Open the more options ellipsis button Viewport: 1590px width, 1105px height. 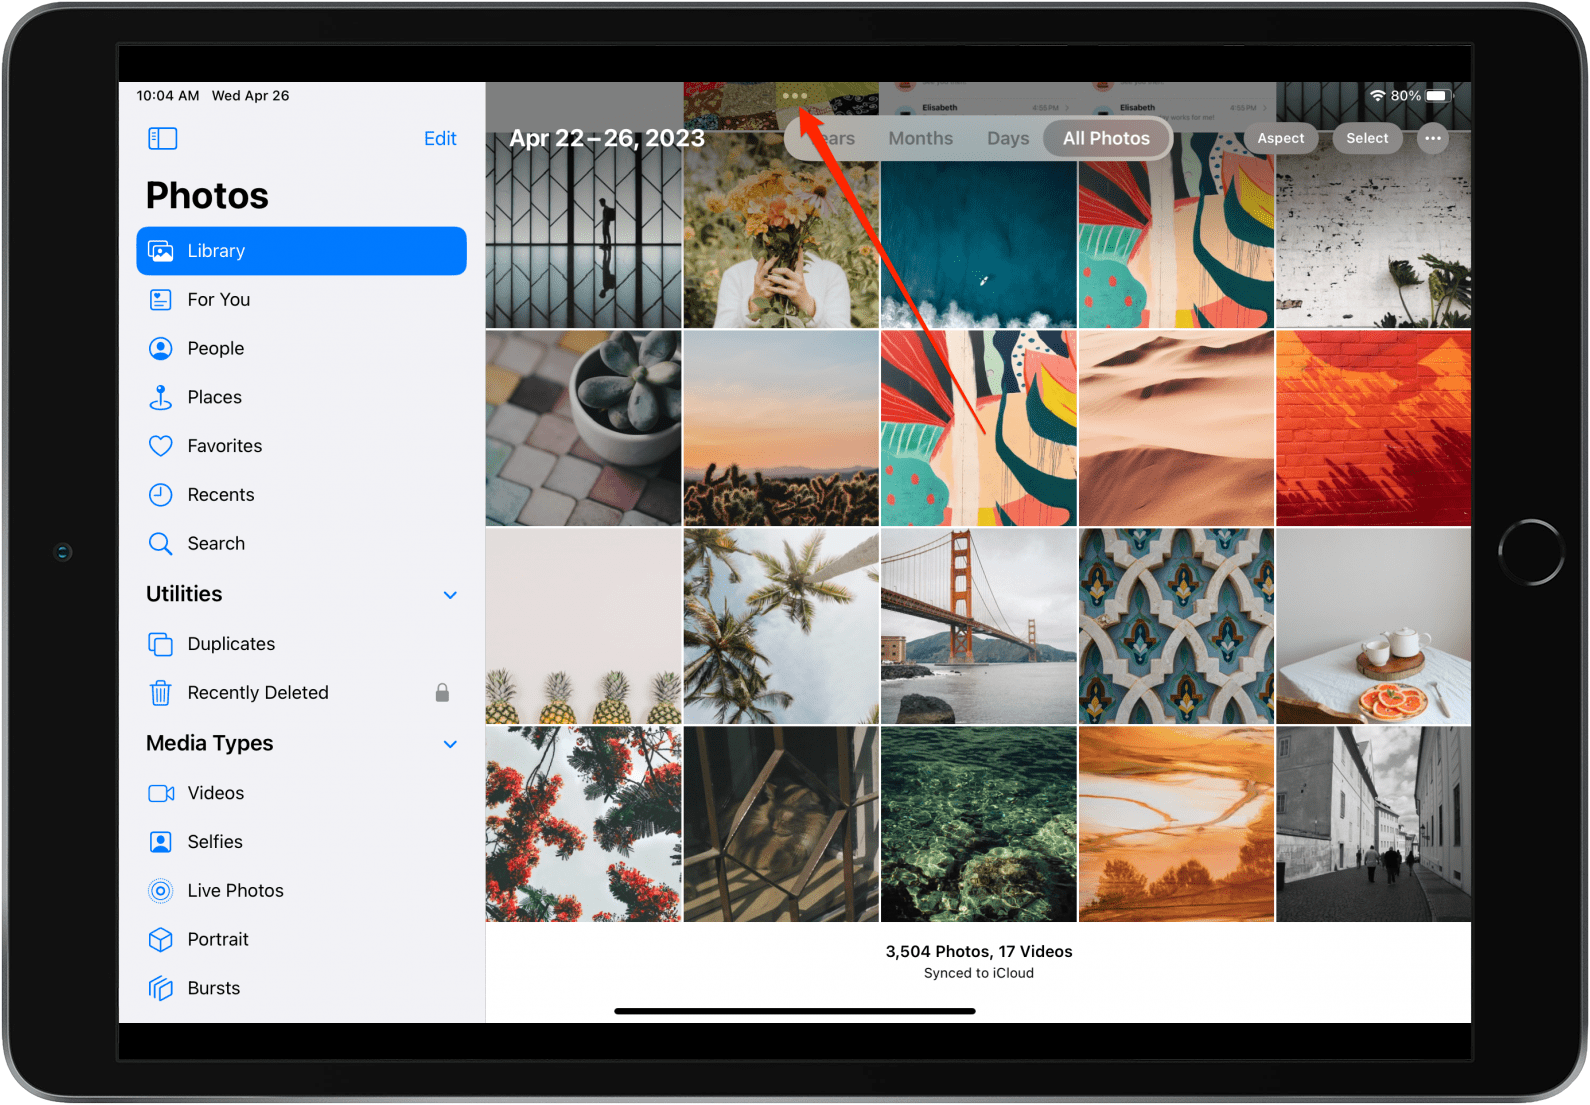1432,139
